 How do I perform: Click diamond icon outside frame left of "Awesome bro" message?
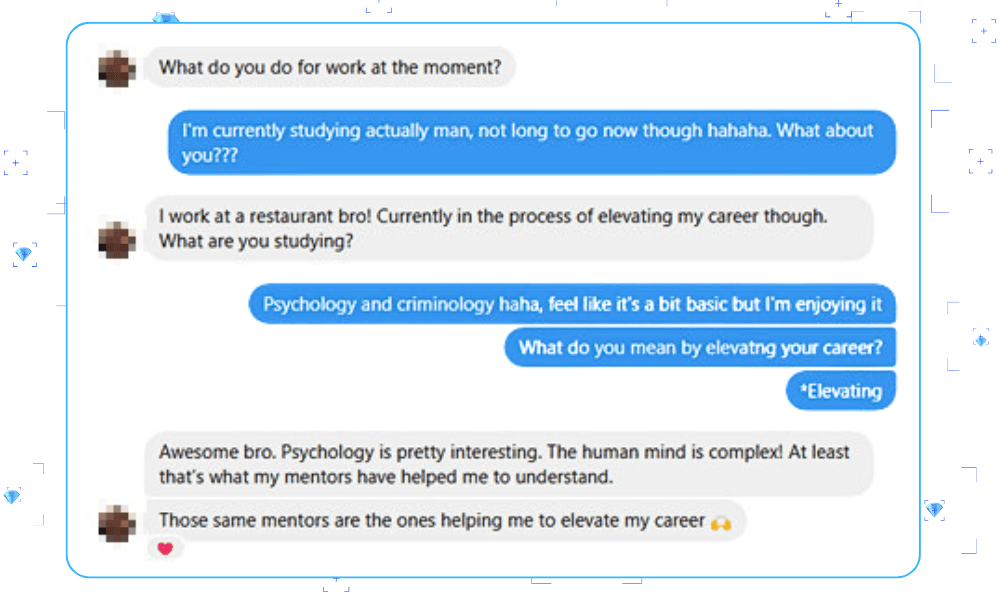click(12, 496)
